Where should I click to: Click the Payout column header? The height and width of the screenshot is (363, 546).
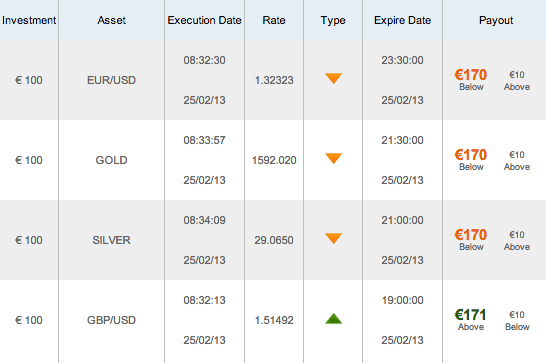496,21
